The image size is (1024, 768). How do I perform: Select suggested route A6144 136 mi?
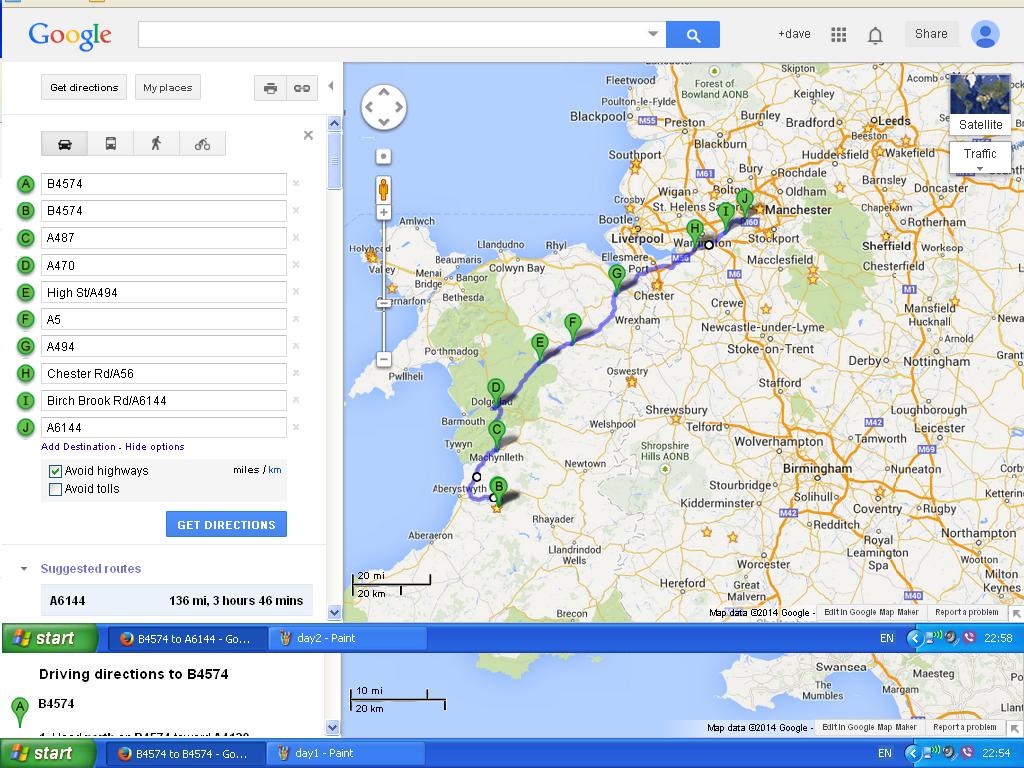pyautogui.click(x=176, y=601)
